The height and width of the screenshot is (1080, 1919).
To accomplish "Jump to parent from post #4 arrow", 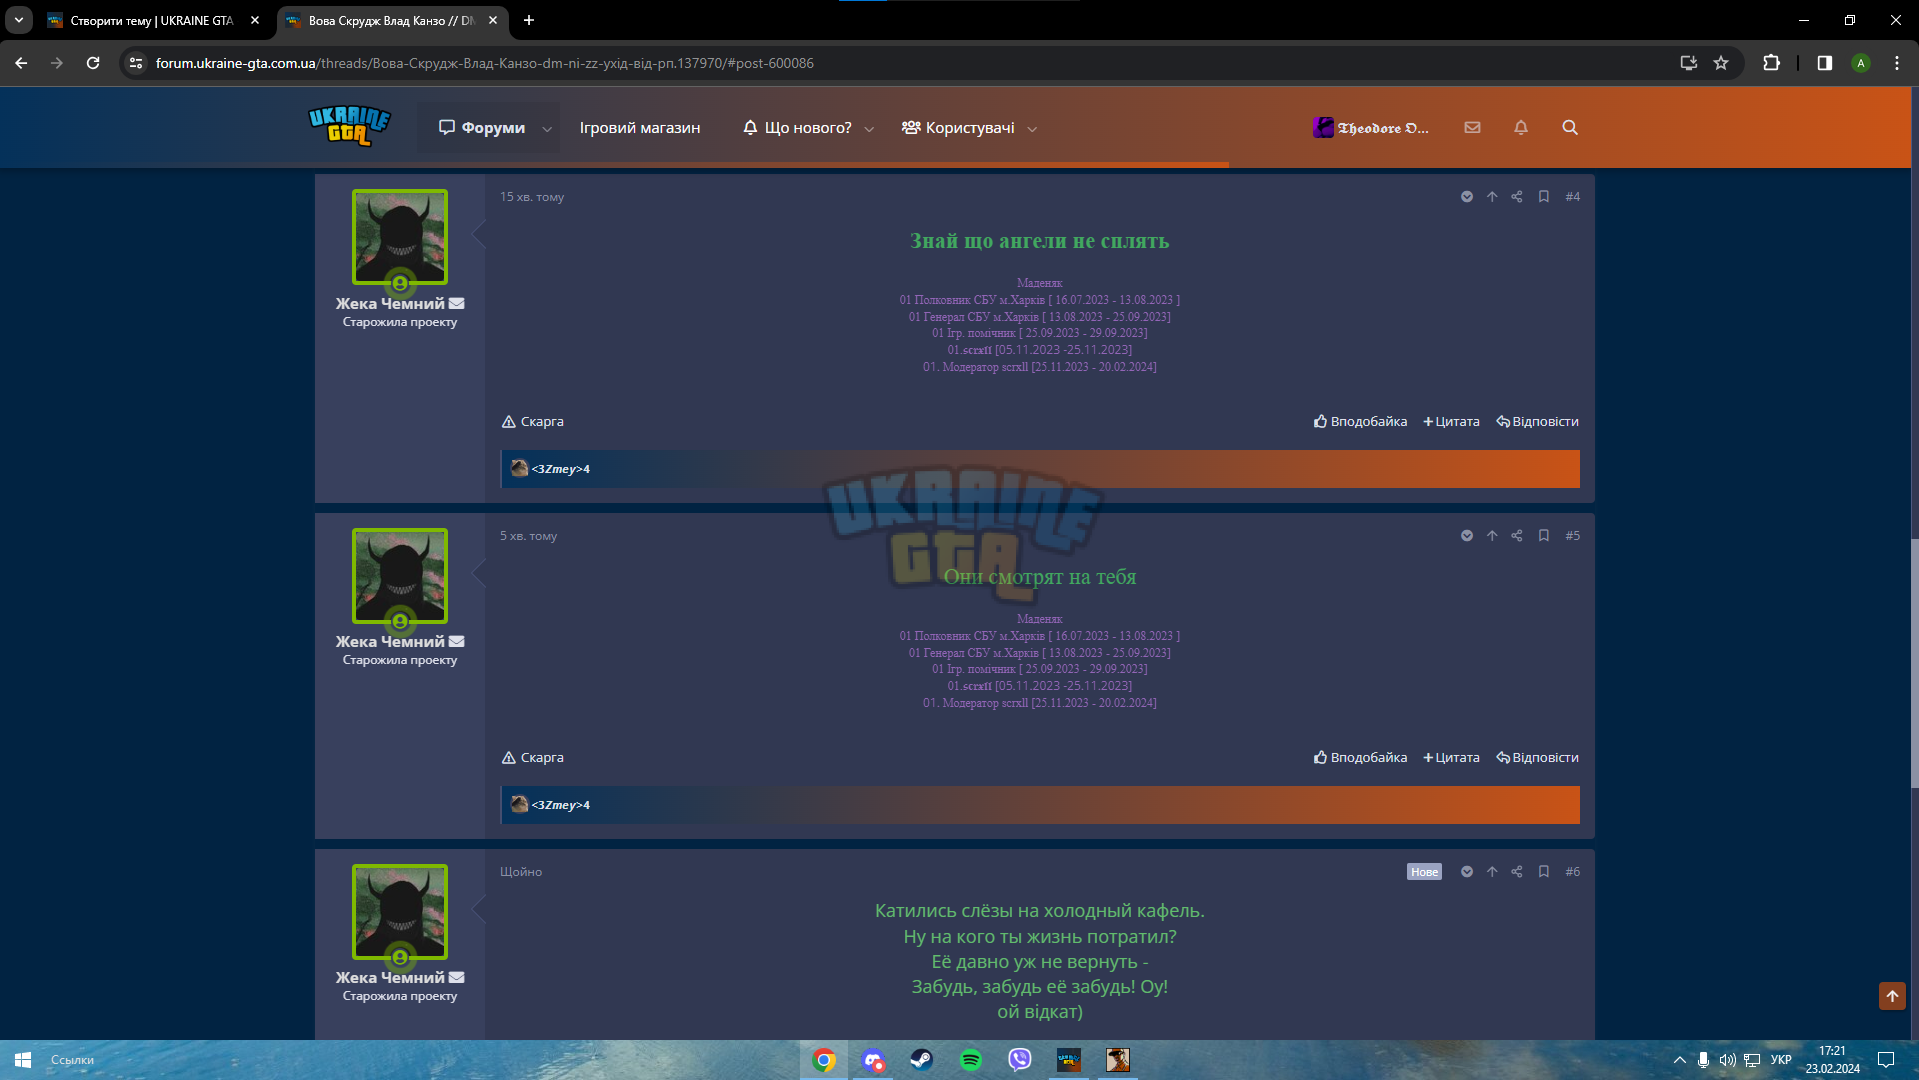I will click(1492, 197).
